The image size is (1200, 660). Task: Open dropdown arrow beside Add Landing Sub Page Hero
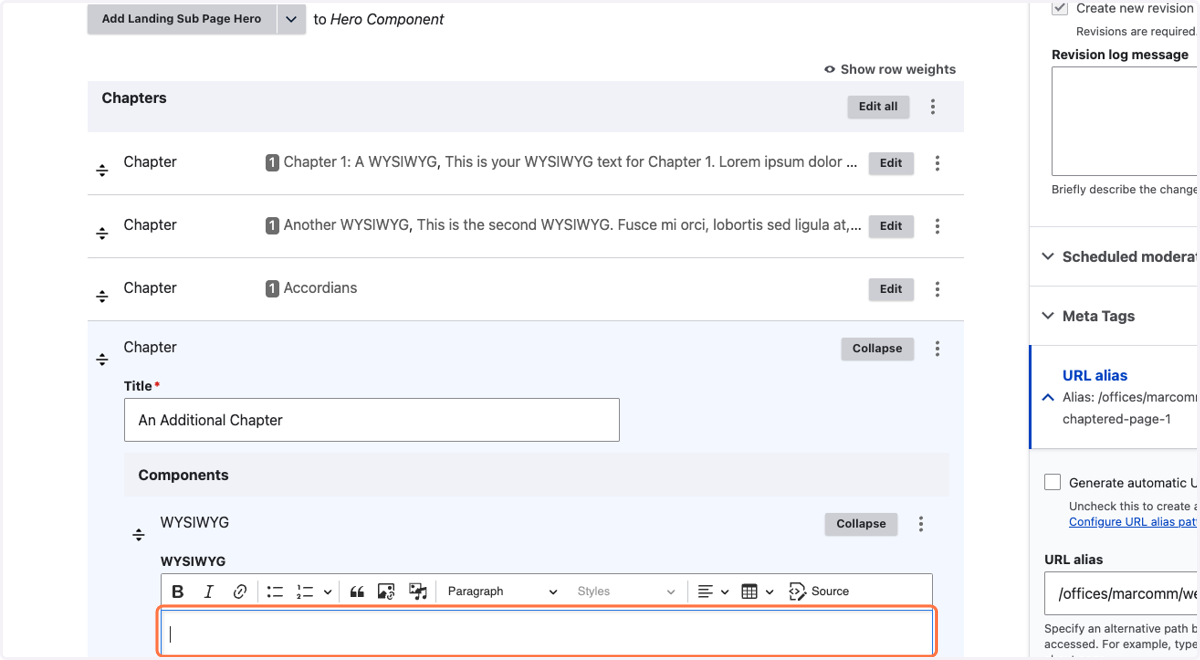coord(291,19)
